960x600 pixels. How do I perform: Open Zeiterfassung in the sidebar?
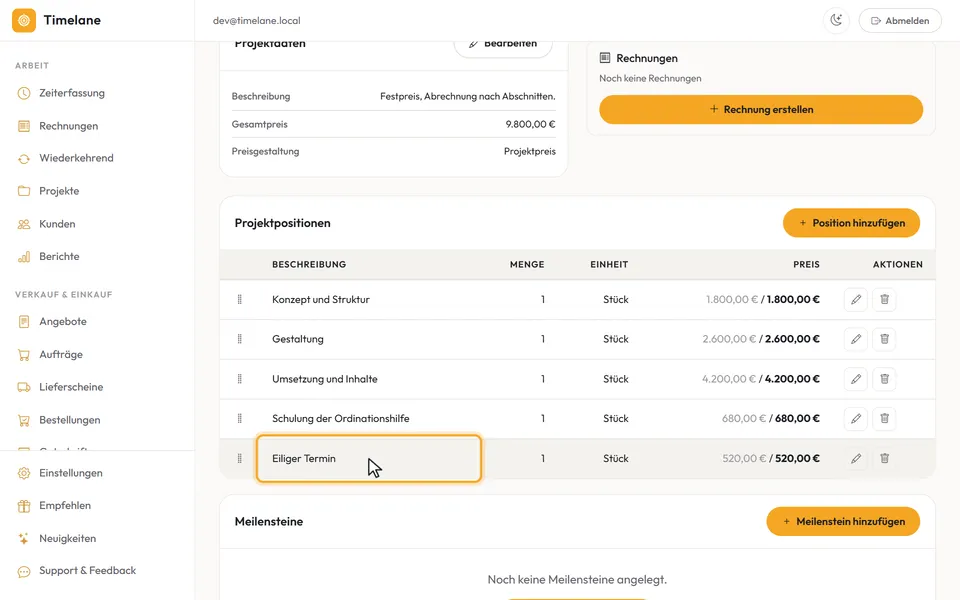point(72,93)
